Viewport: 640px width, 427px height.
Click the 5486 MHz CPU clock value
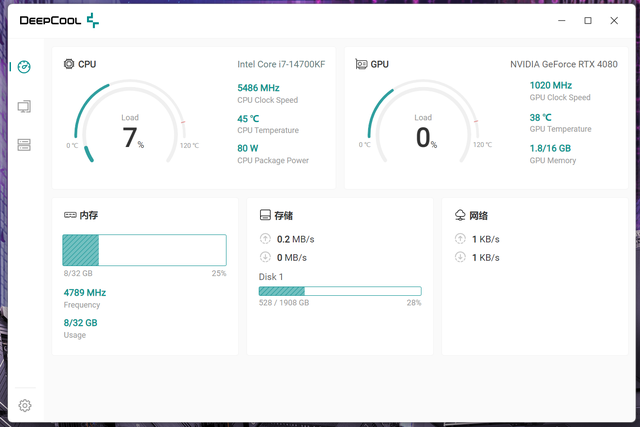pos(258,88)
